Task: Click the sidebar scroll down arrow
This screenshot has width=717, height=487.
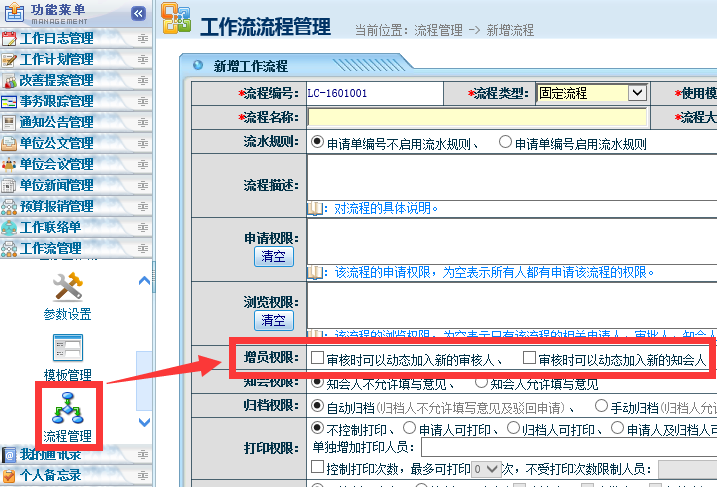Action: (x=144, y=422)
